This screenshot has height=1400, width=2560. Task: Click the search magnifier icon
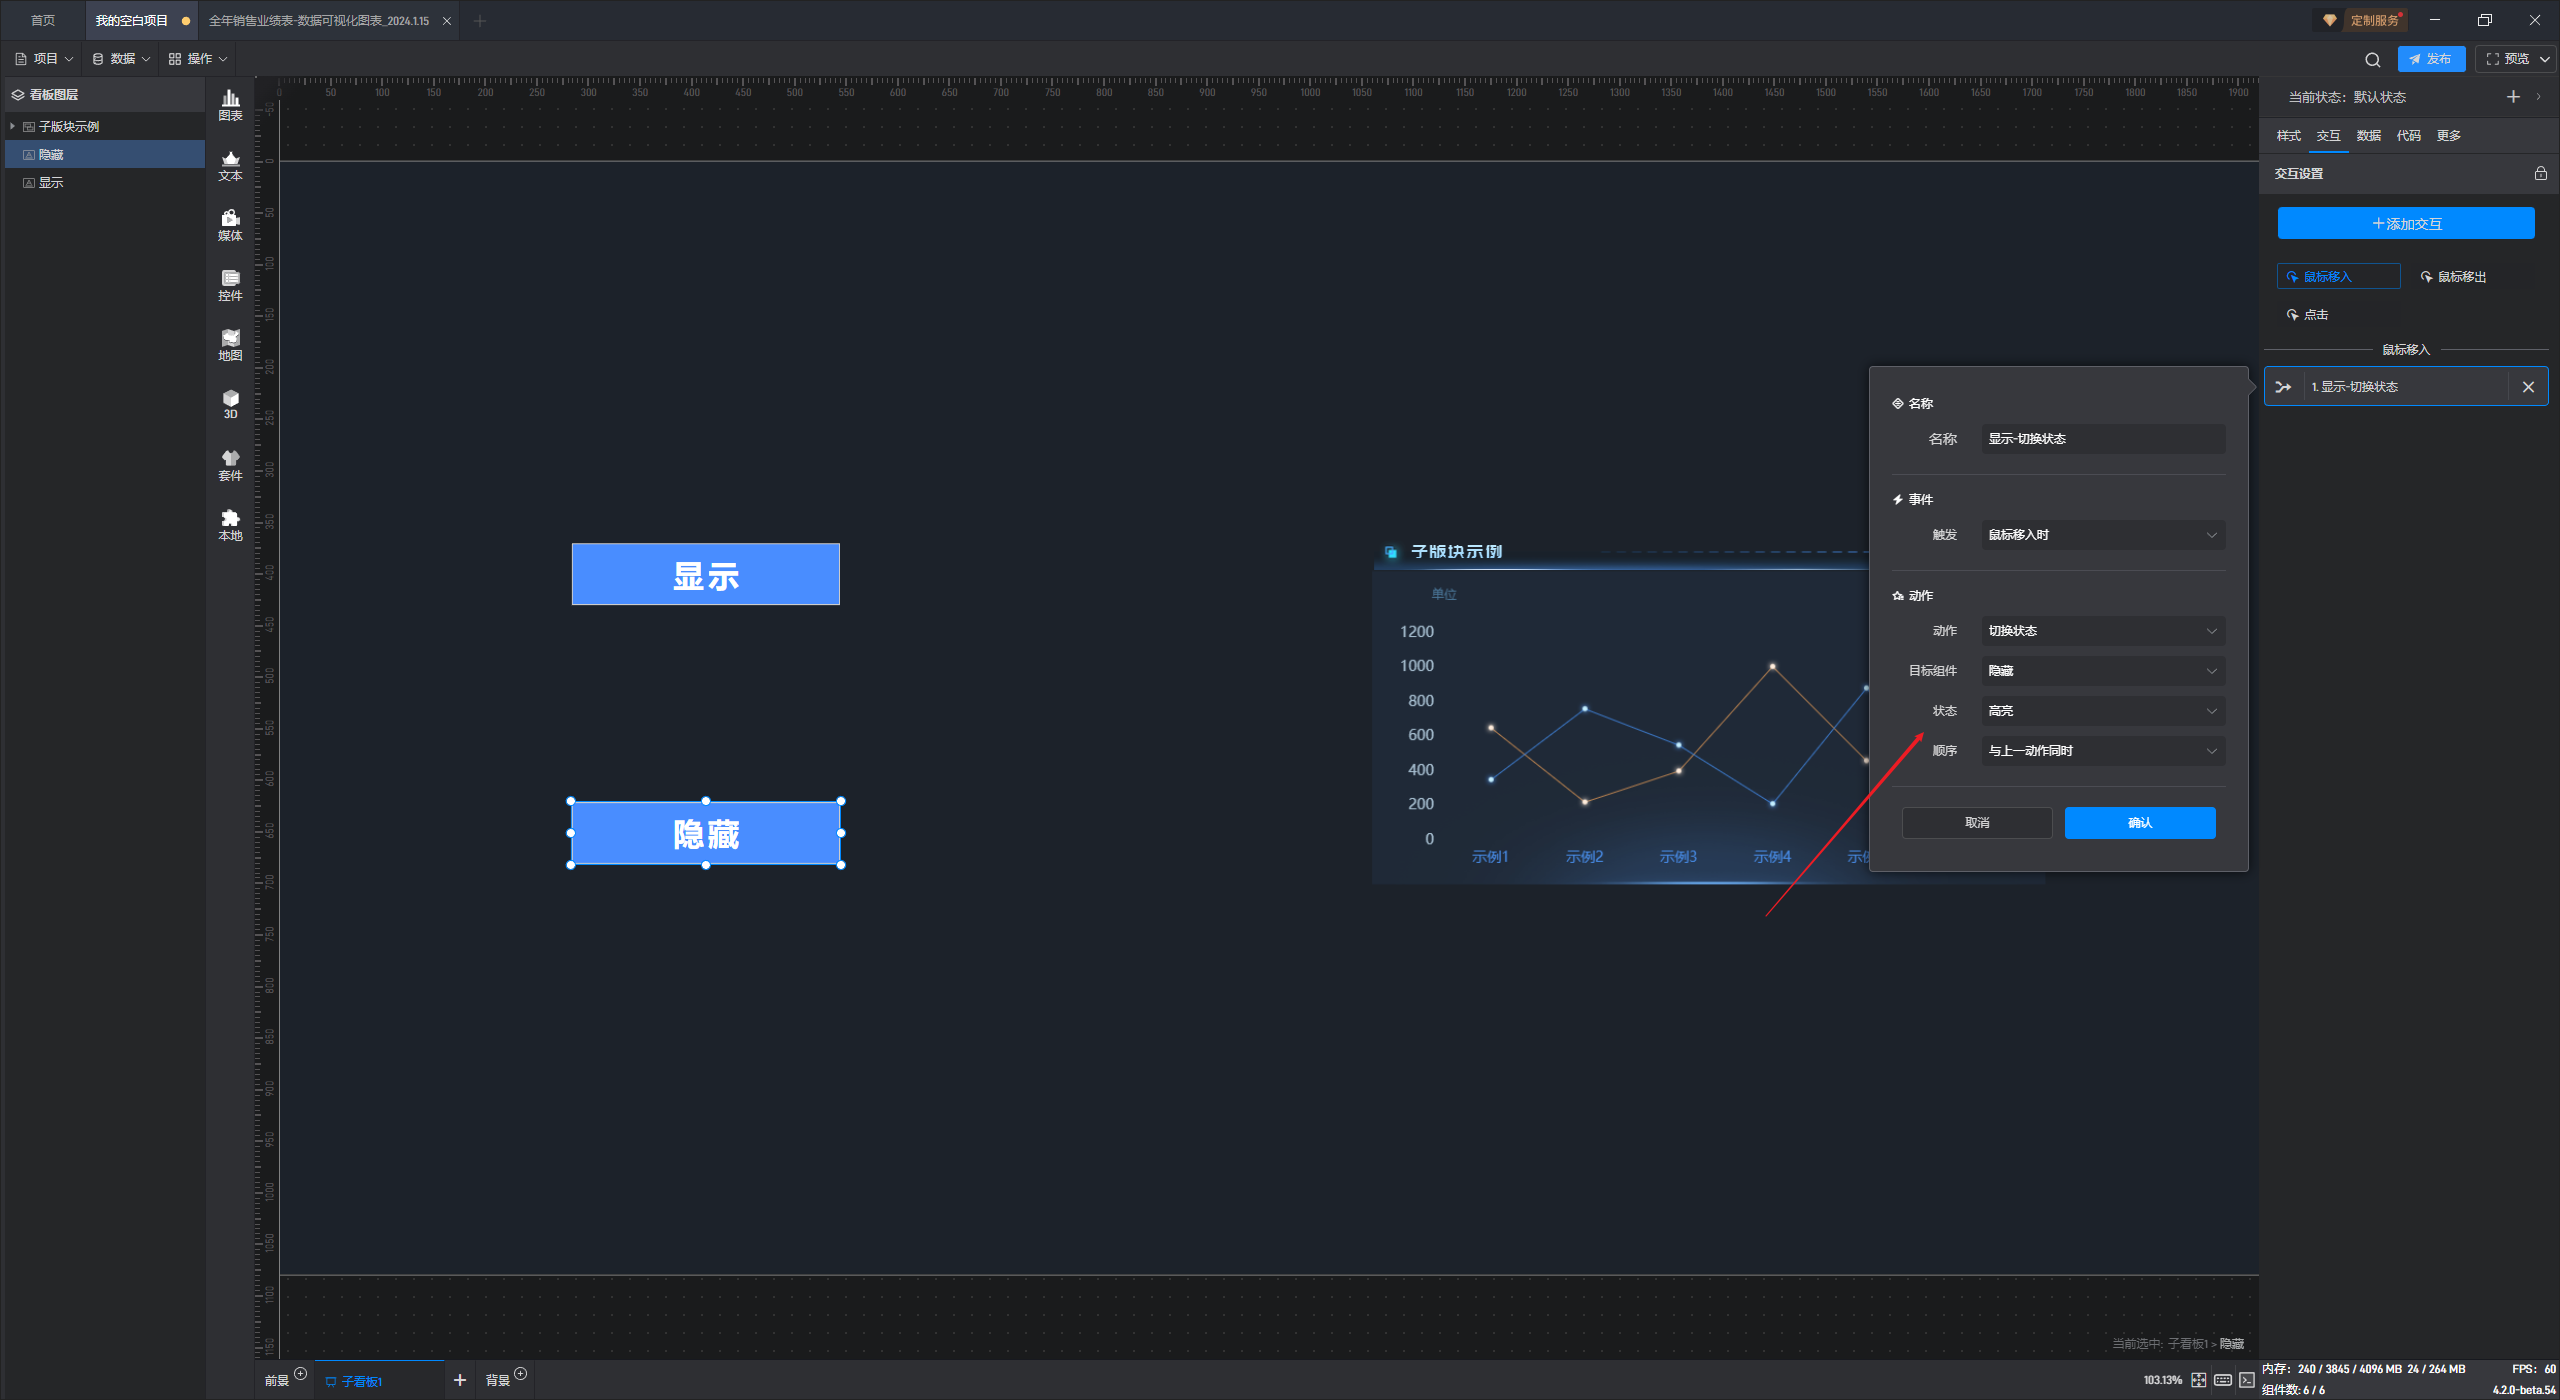pos(2372,59)
